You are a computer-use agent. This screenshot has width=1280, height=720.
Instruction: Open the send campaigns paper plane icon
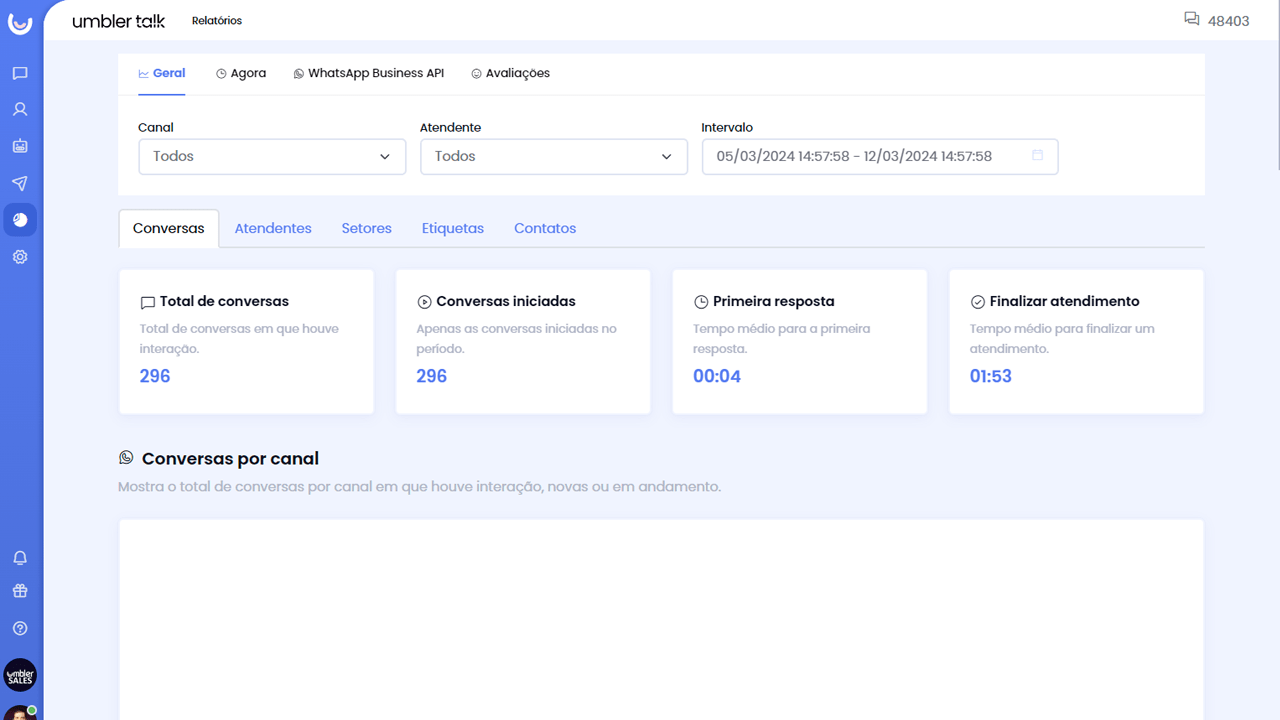coord(20,183)
